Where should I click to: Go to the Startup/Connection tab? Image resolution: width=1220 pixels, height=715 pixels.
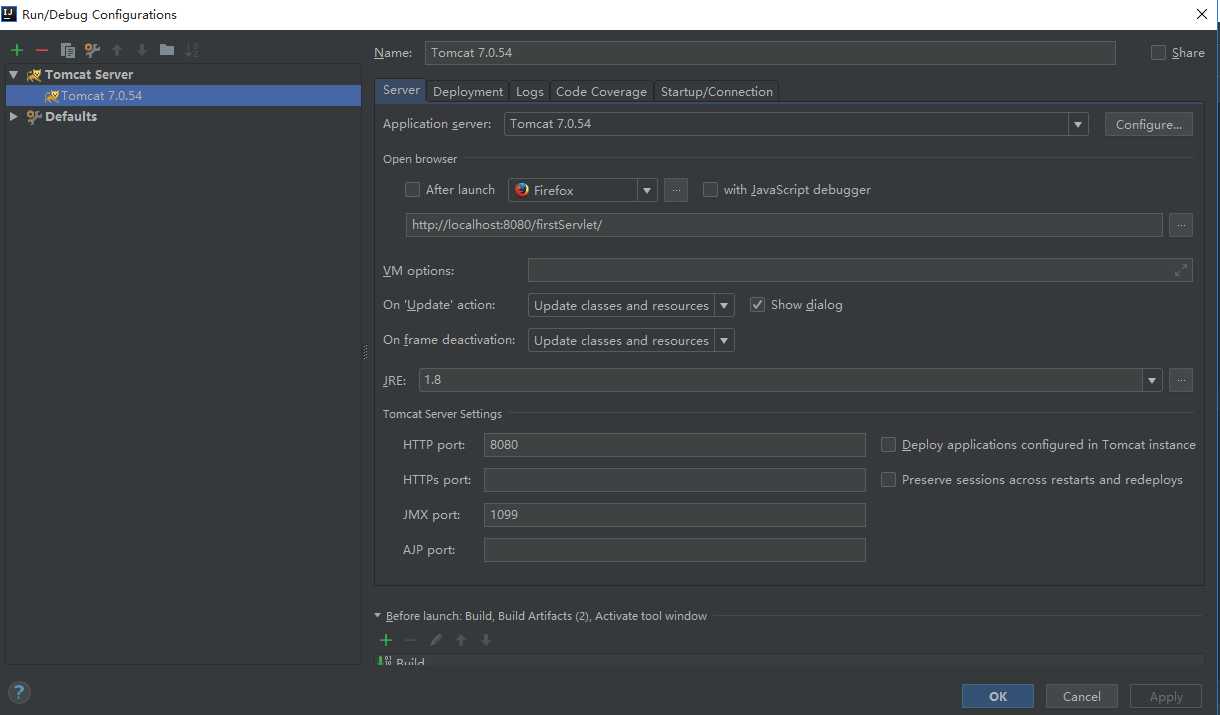(716, 91)
